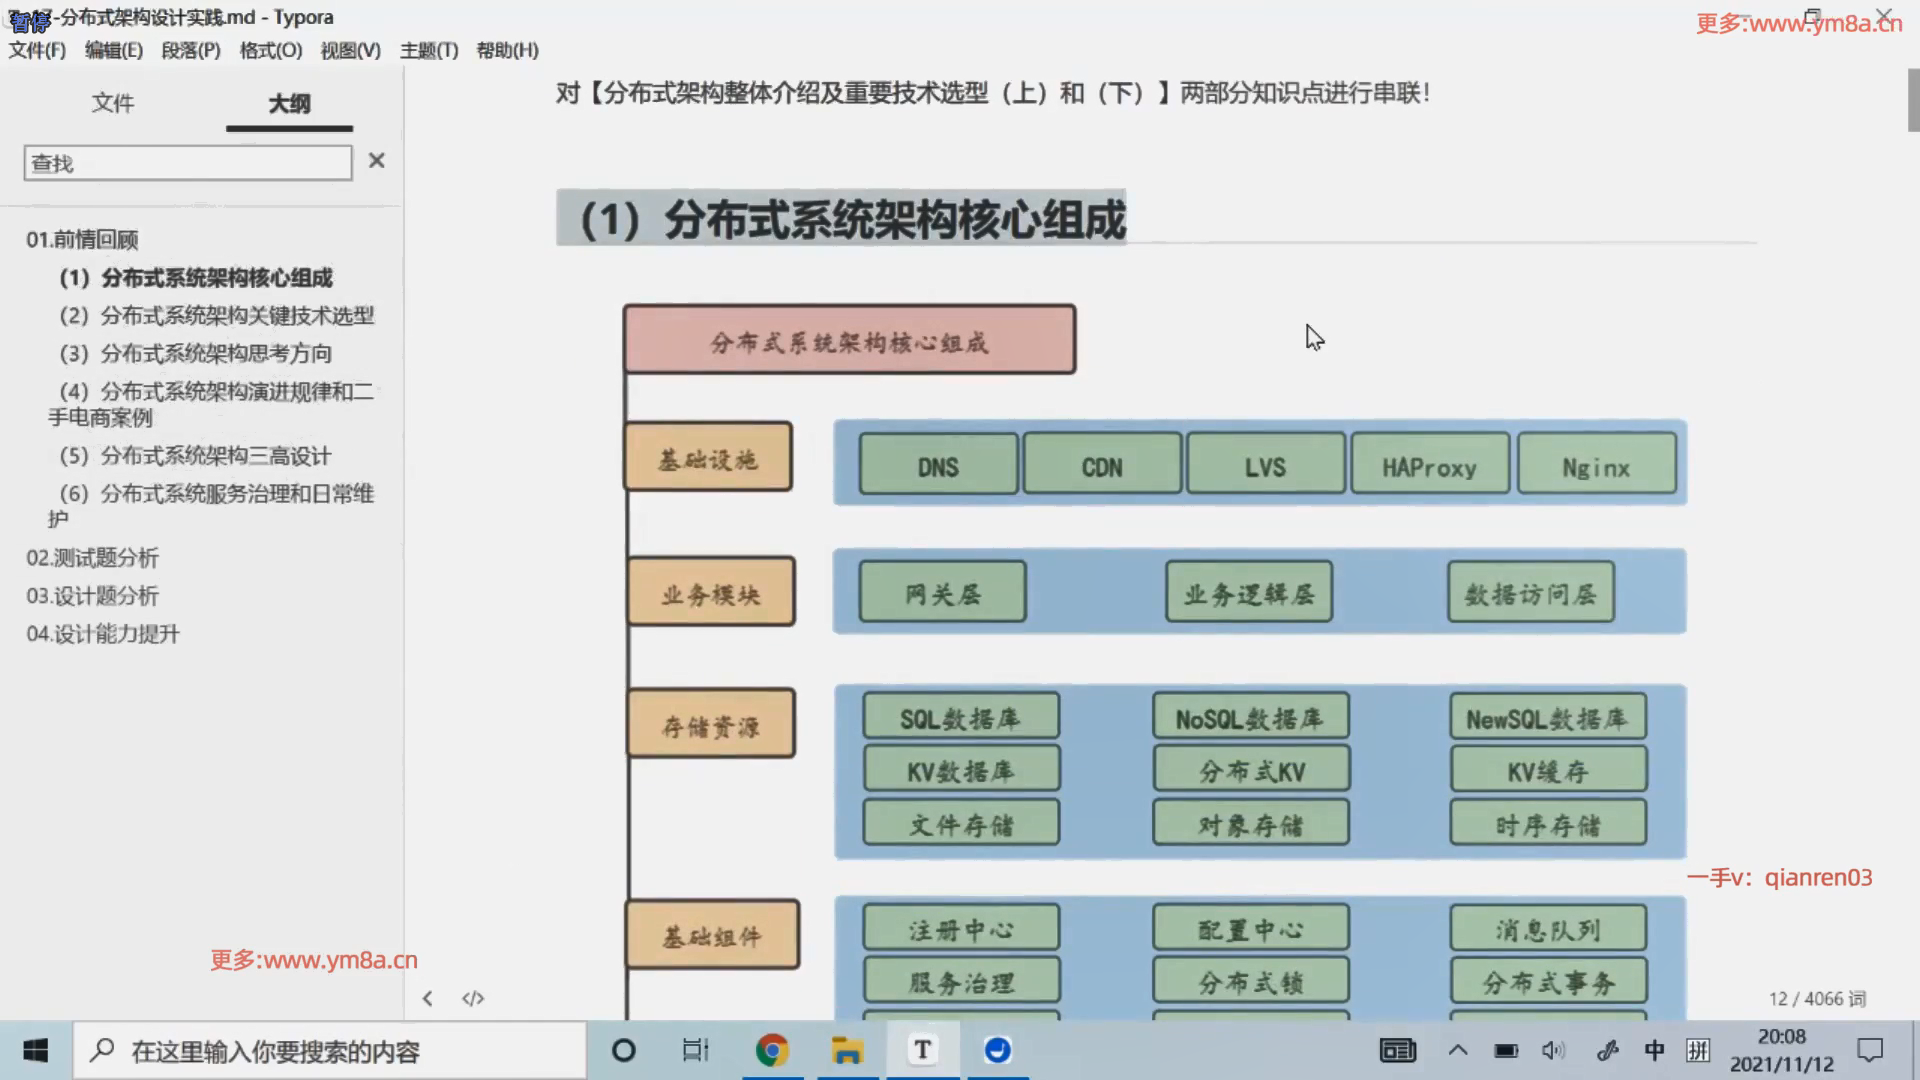The height and width of the screenshot is (1080, 1920).
Task: Click the document vertical scrollbar thumb
Action: [x=1912, y=100]
